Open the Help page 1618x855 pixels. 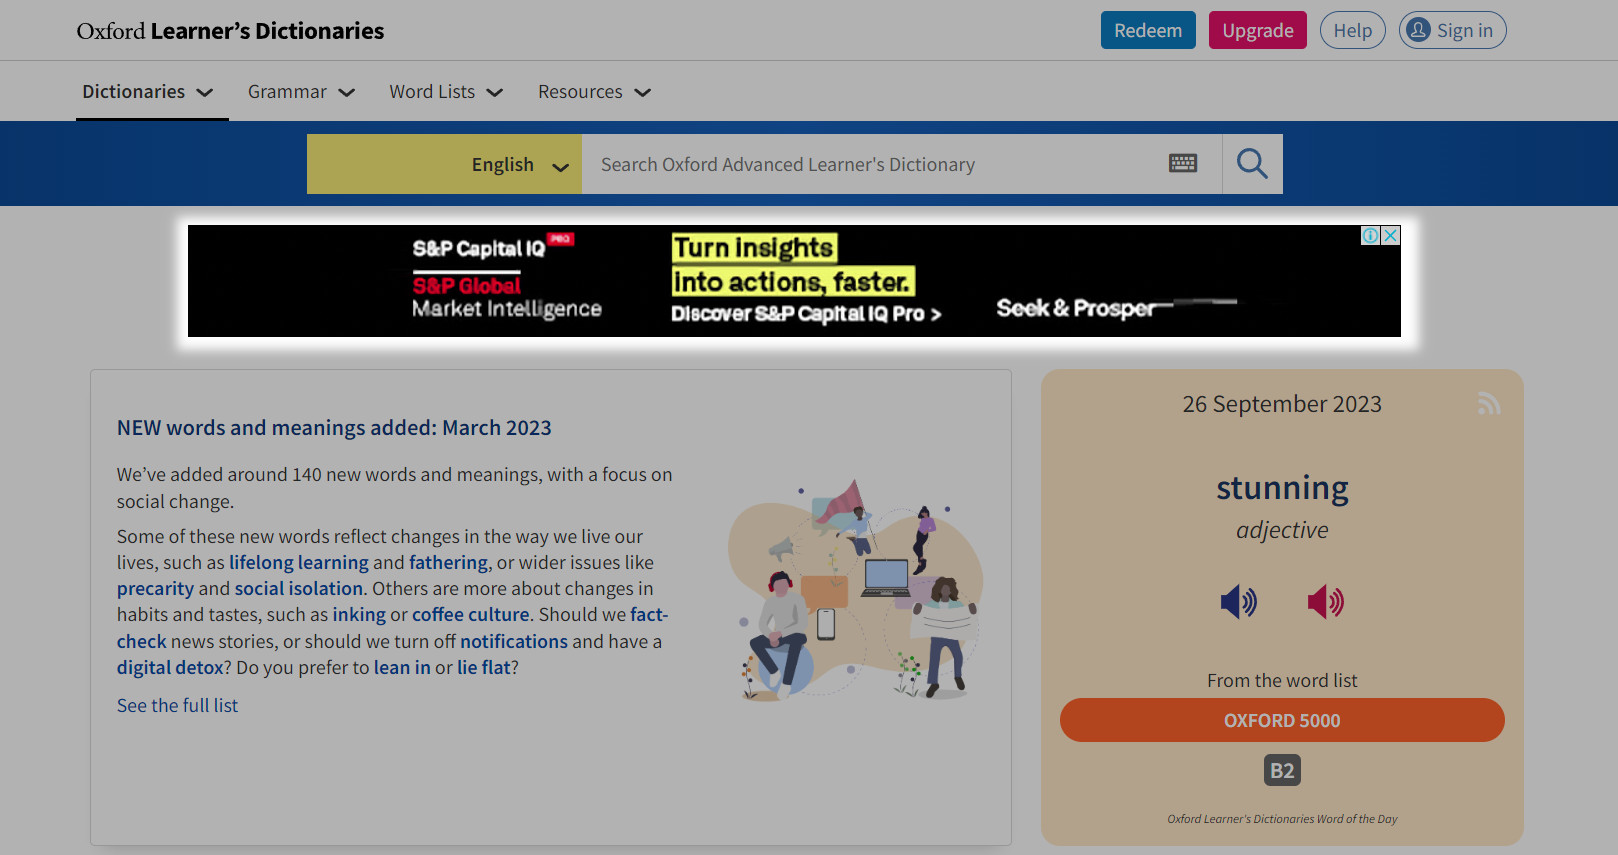click(x=1353, y=30)
